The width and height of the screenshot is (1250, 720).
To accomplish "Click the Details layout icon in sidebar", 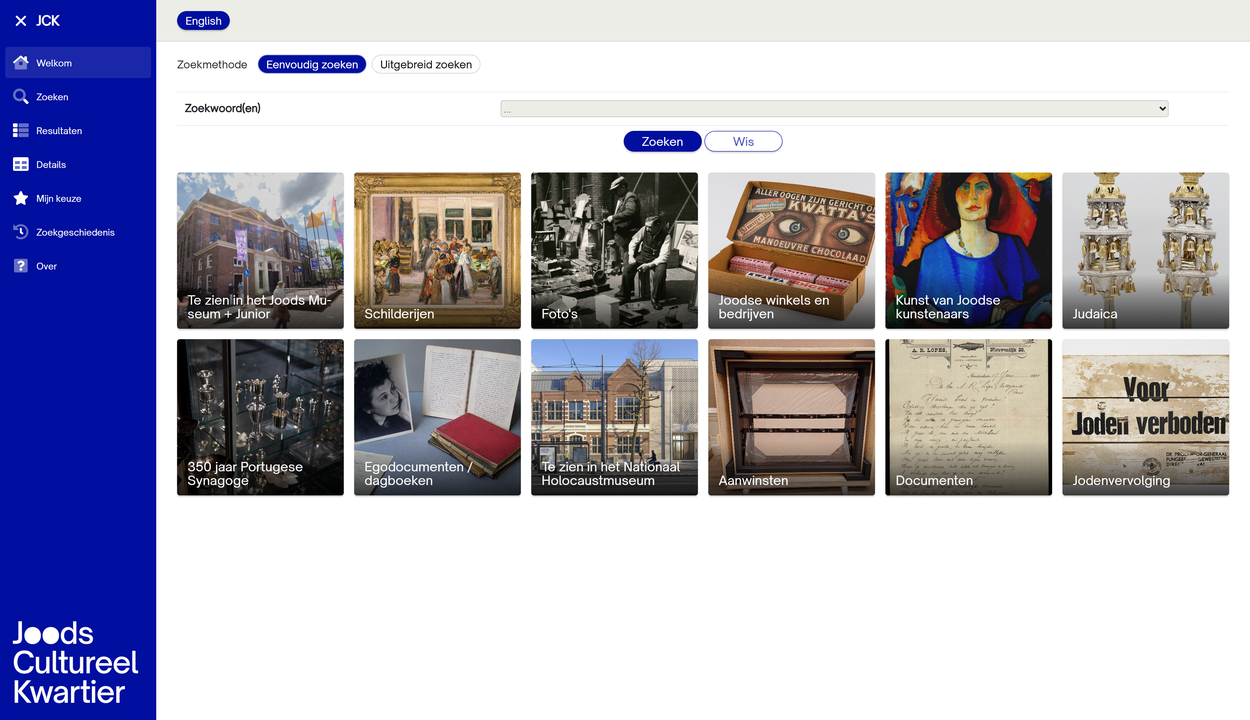I will pyautogui.click(x=21, y=165).
